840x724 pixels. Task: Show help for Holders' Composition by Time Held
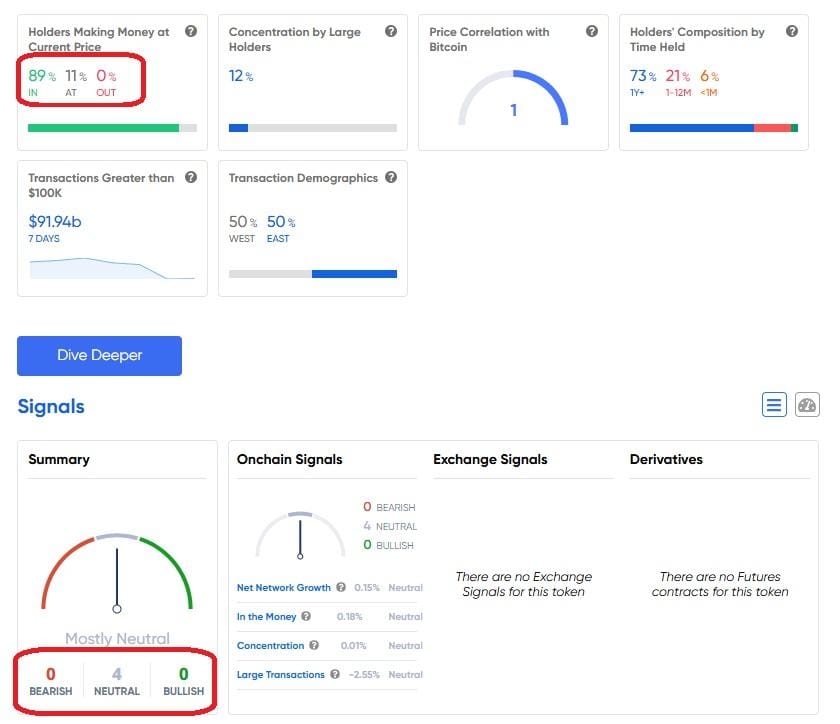[x=792, y=32]
